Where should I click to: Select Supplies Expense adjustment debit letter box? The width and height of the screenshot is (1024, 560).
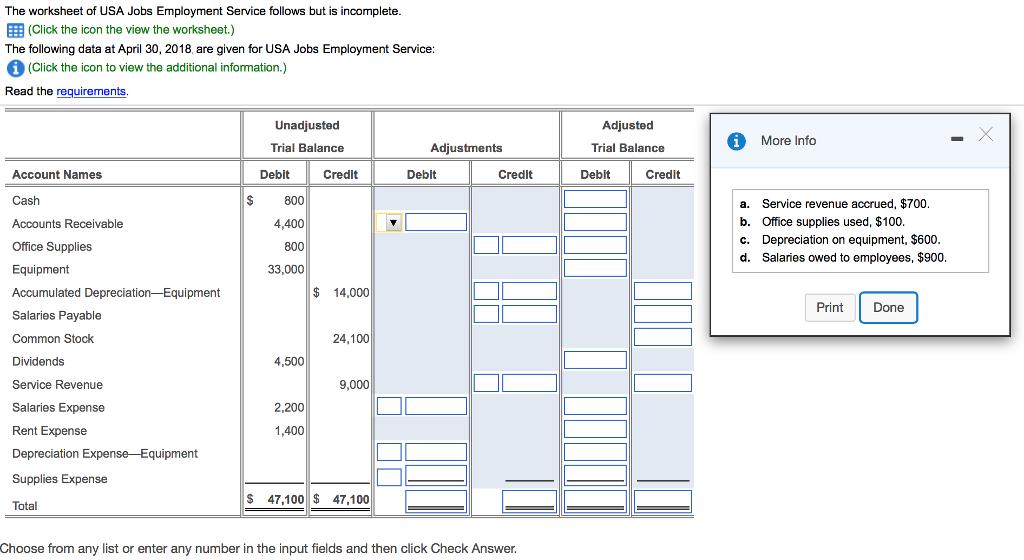click(389, 477)
